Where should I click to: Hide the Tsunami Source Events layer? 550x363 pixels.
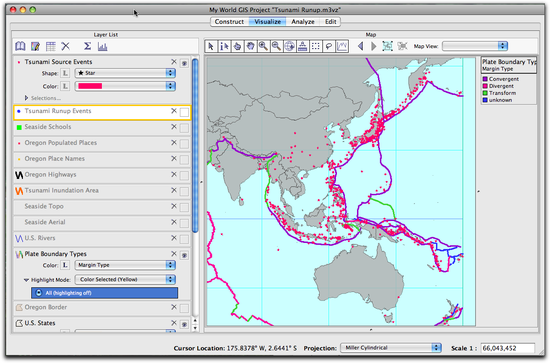click(x=184, y=63)
